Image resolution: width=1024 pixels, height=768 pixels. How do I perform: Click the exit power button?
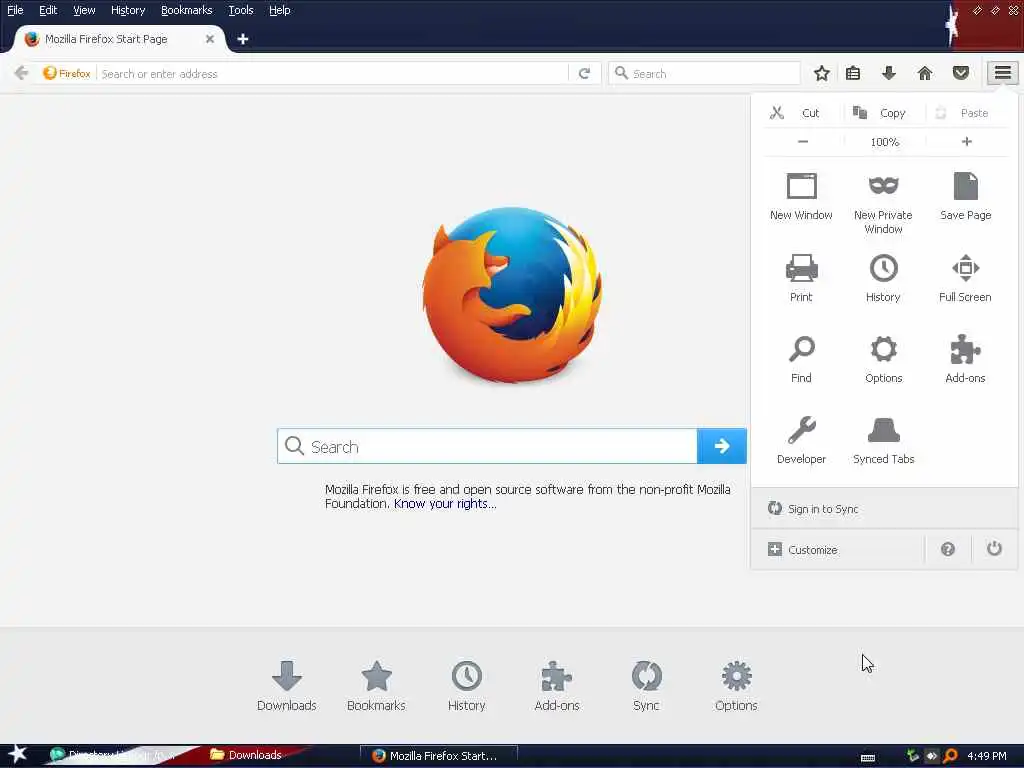click(994, 549)
